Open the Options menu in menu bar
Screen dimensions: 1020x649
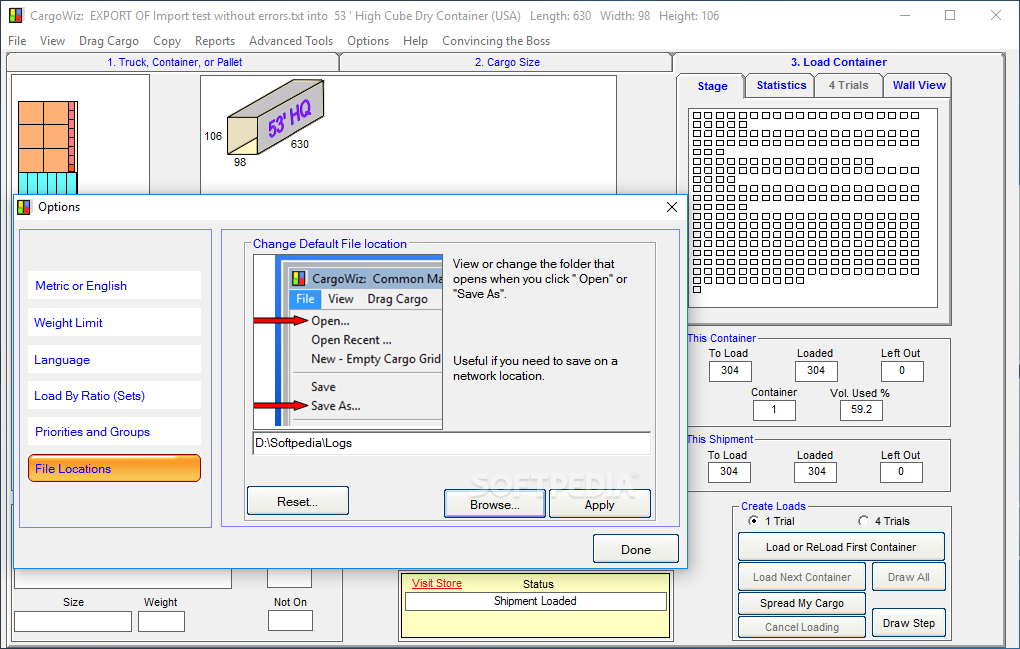368,41
